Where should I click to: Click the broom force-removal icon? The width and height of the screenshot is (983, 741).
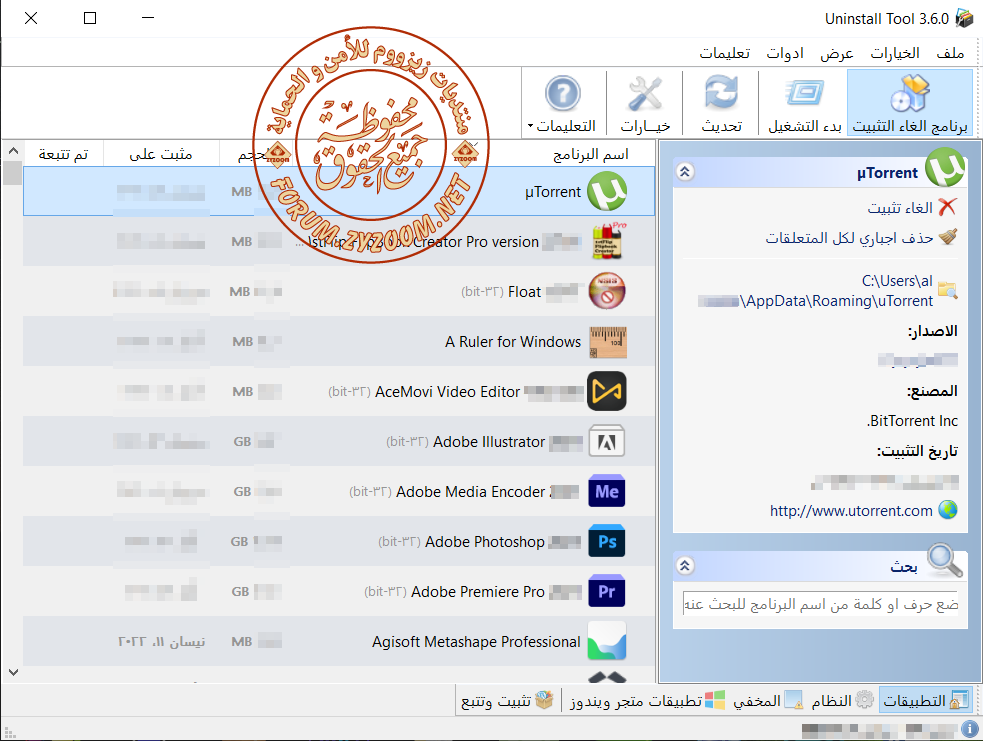coord(947,237)
